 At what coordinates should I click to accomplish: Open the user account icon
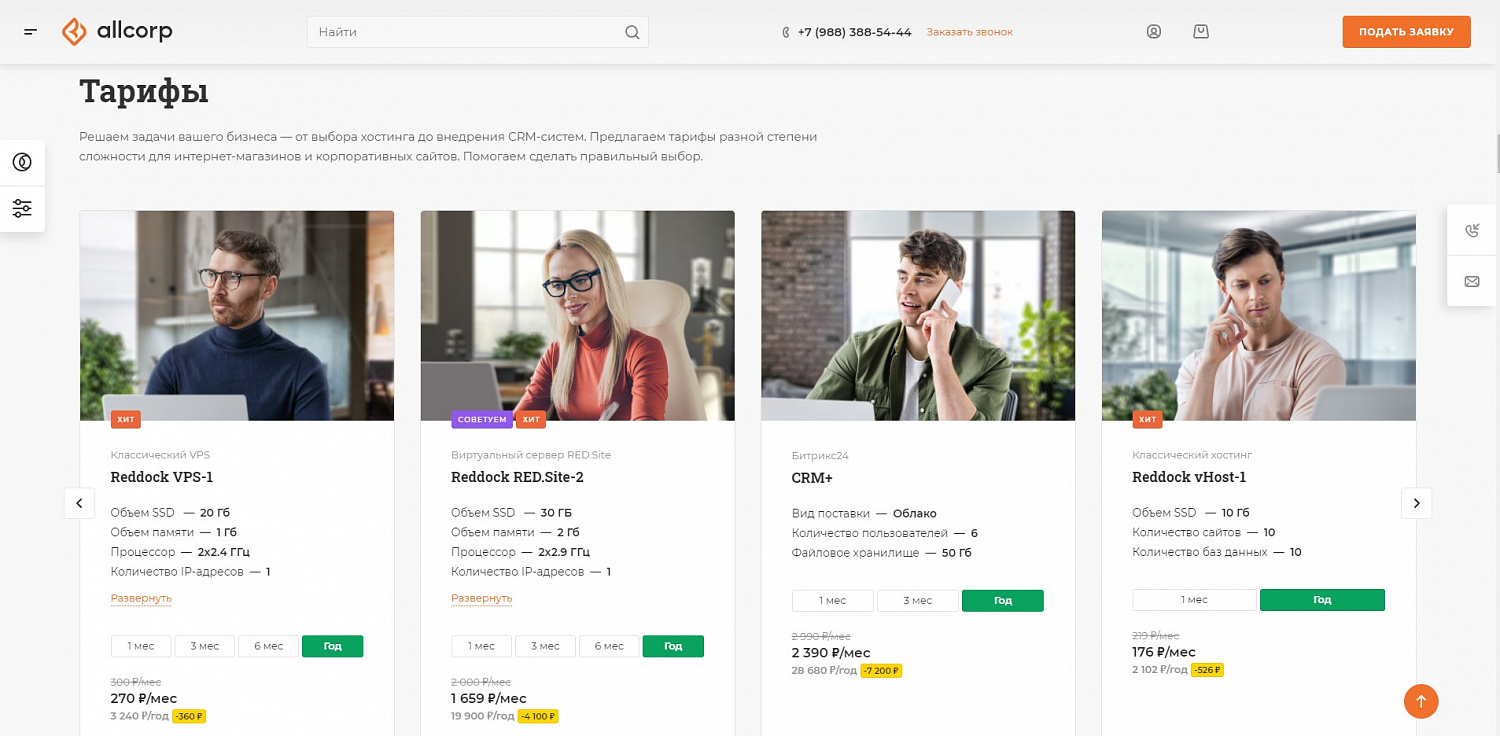click(x=1153, y=32)
